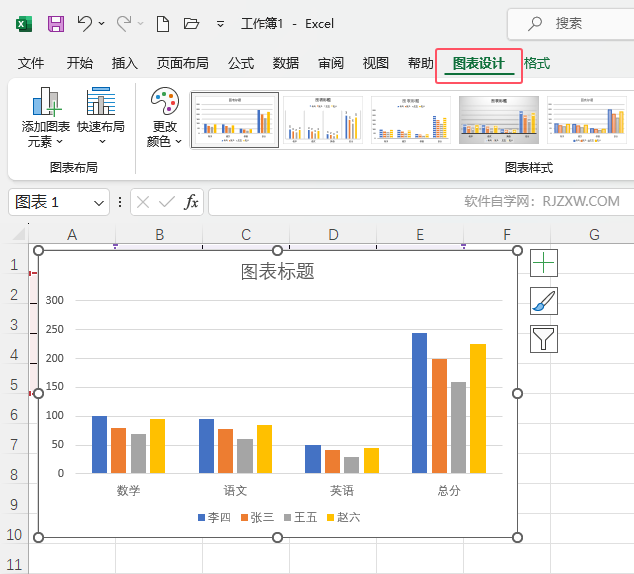The width and height of the screenshot is (634, 574).
Task: Click into the formula bar field
Action: (421, 202)
